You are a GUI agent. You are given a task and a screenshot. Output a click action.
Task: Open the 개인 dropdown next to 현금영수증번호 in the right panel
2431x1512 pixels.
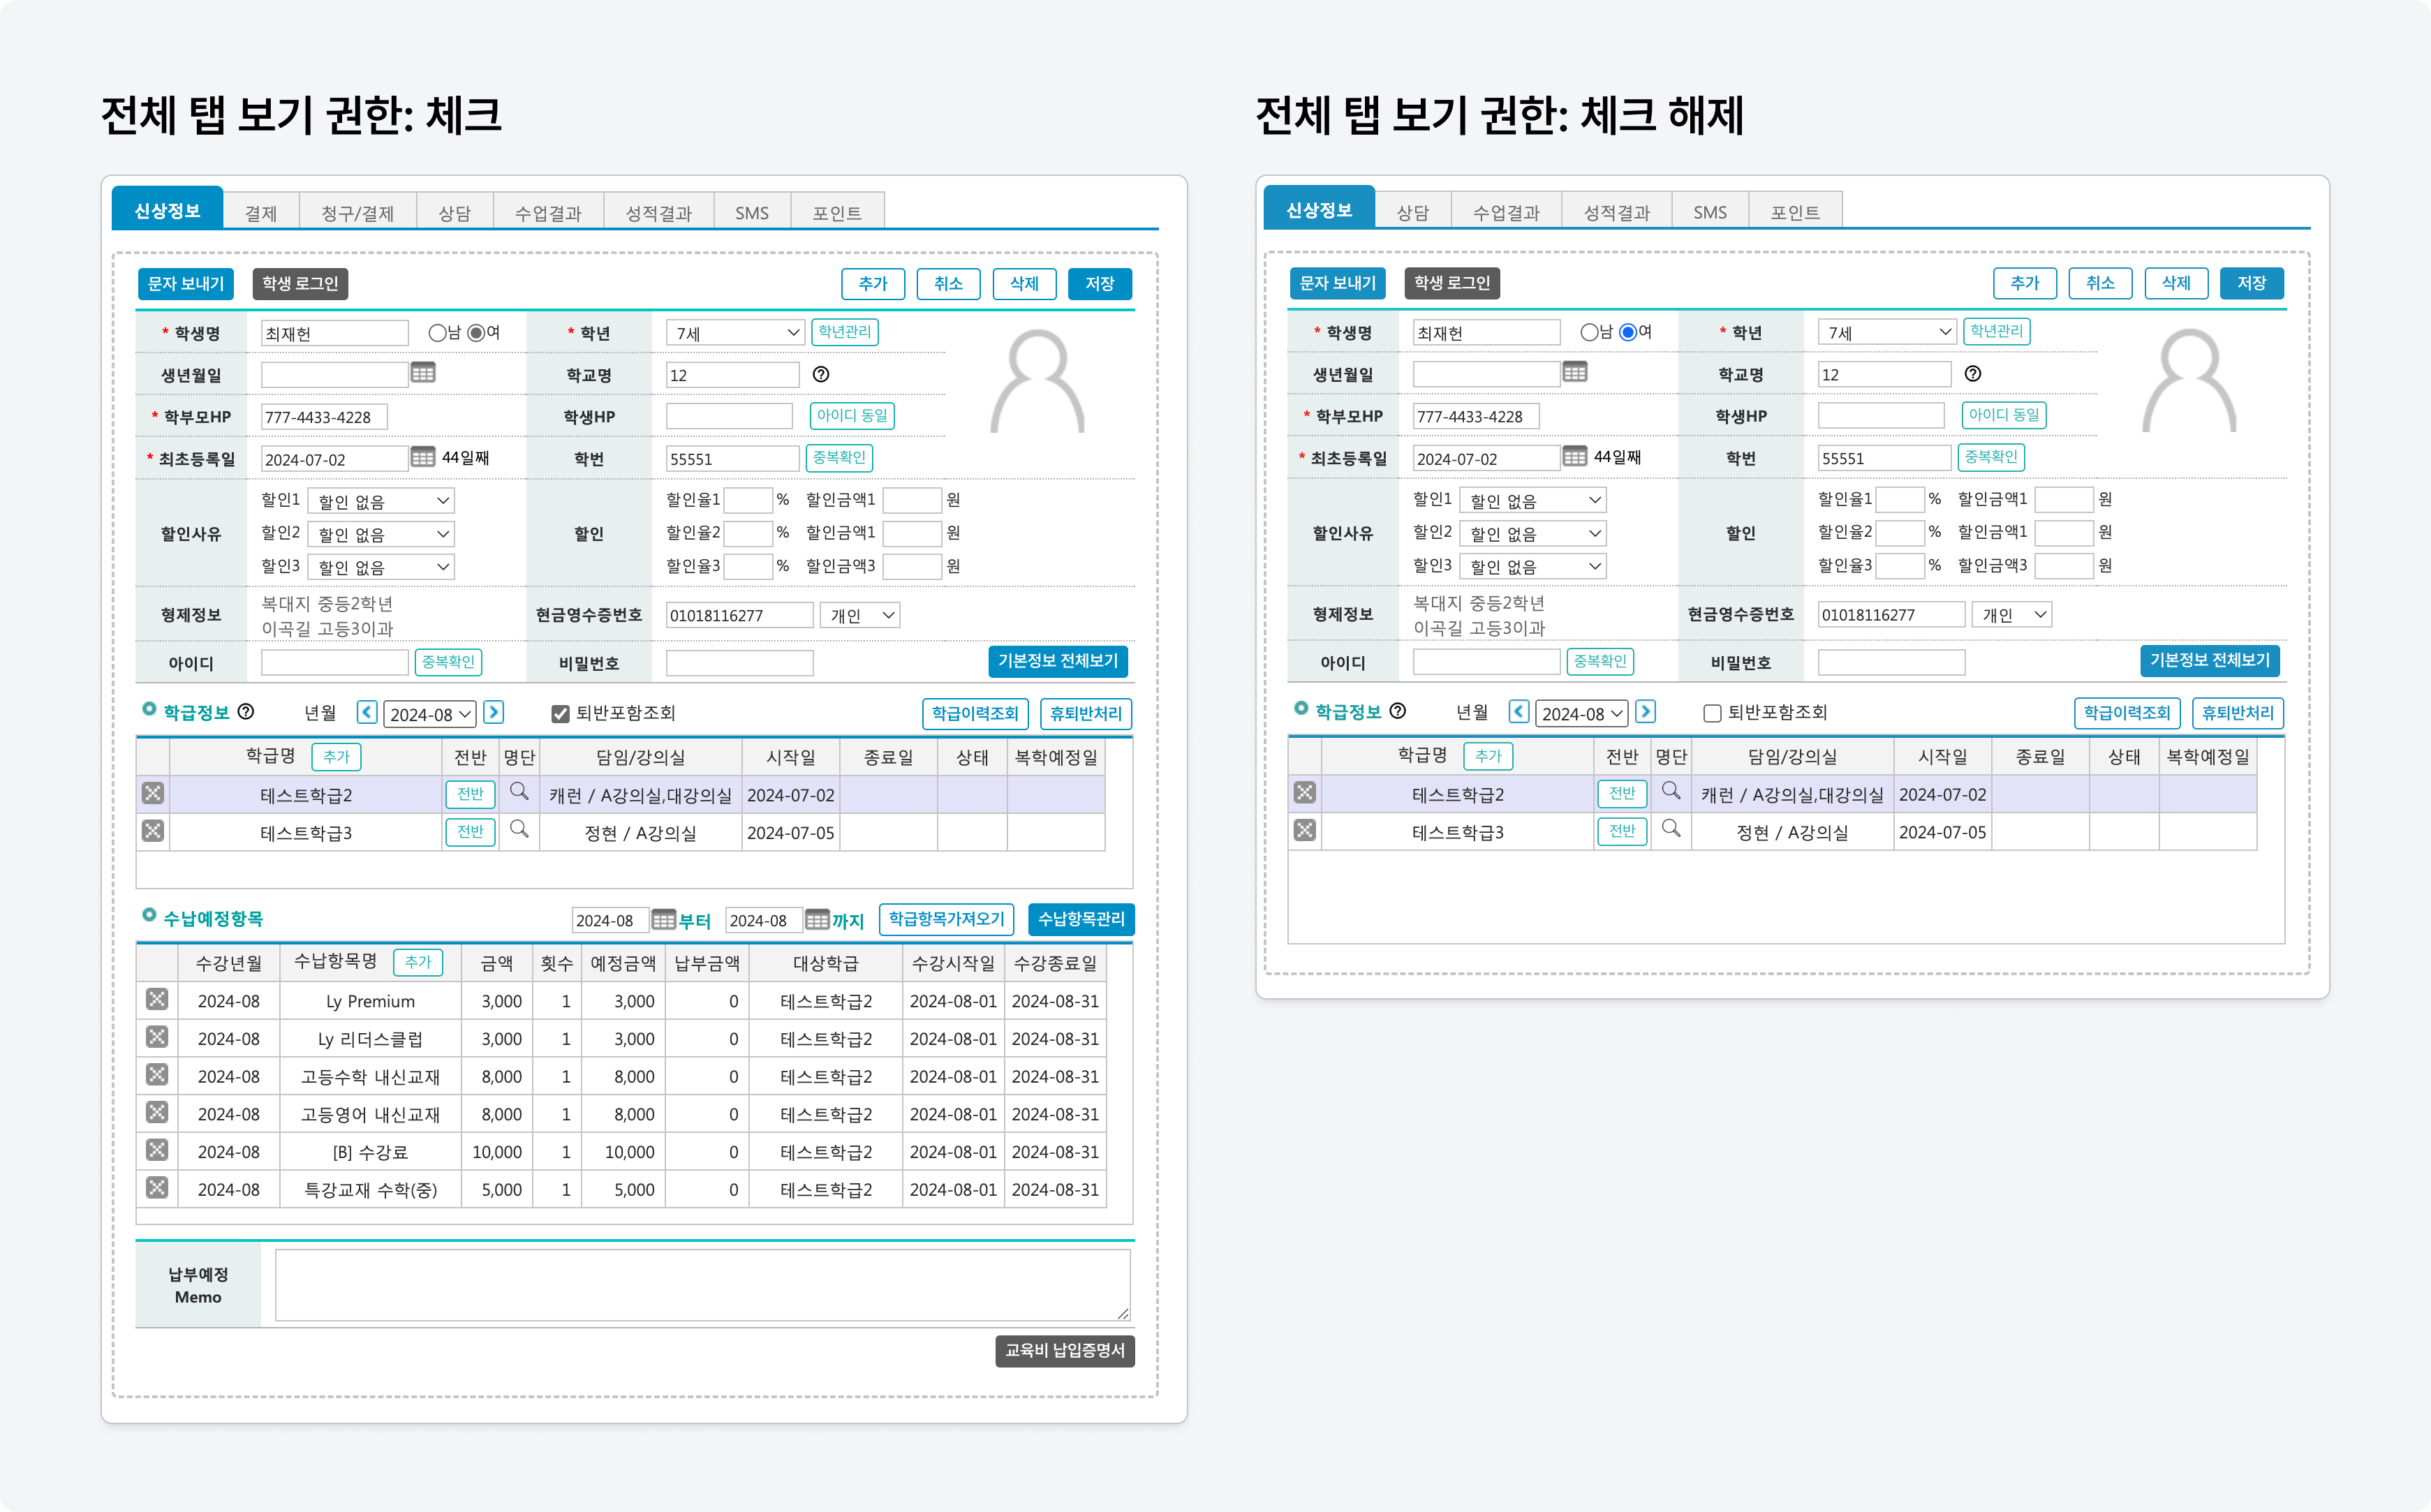coord(2011,614)
